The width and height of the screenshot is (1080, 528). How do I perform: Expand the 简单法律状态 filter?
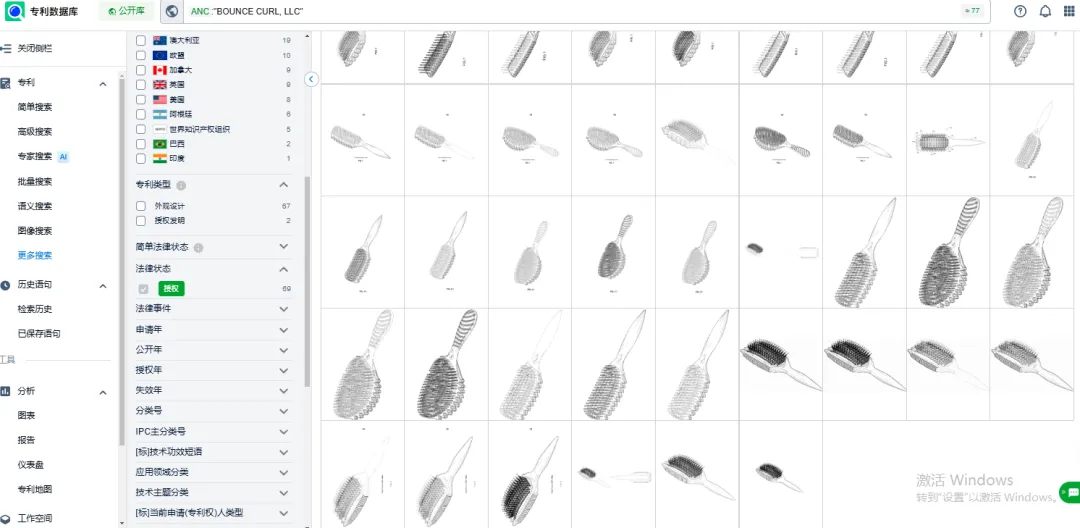283,247
